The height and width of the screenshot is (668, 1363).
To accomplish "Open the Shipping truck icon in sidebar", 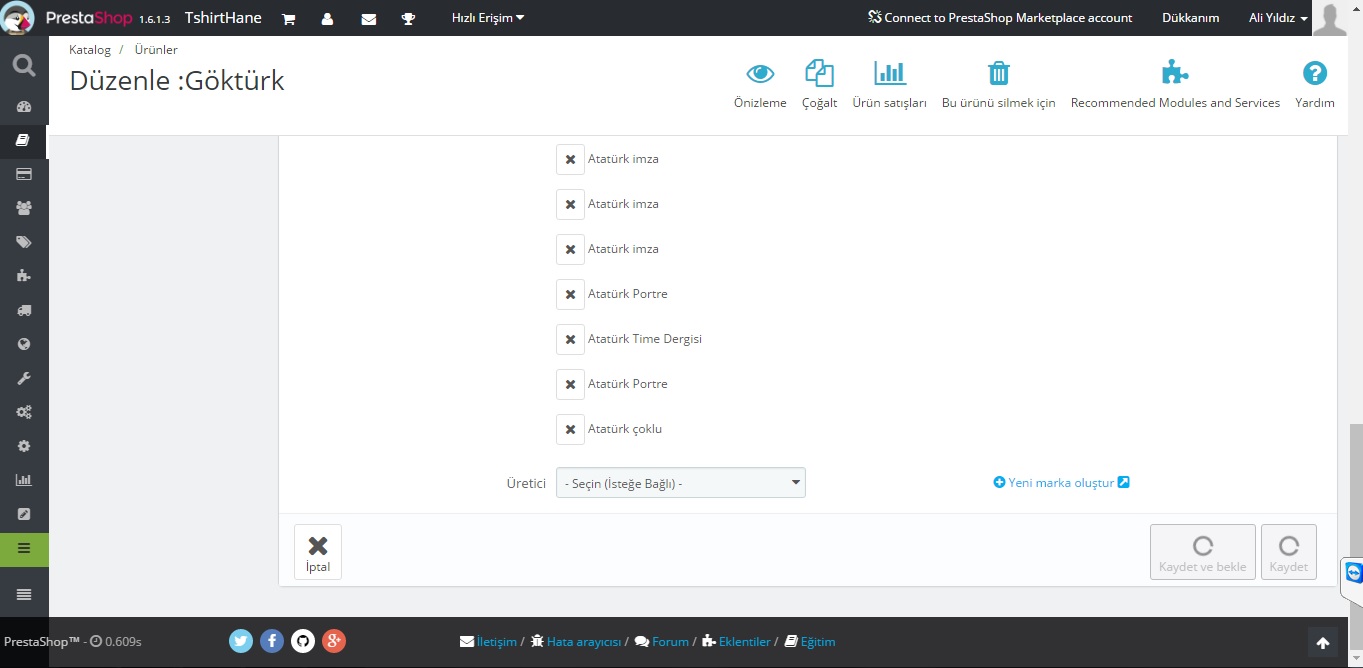I will 24,310.
